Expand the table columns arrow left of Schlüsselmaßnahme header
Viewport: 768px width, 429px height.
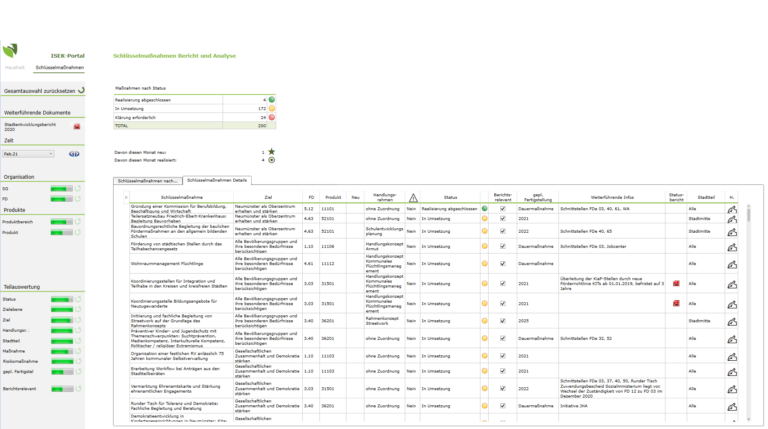[x=126, y=197]
